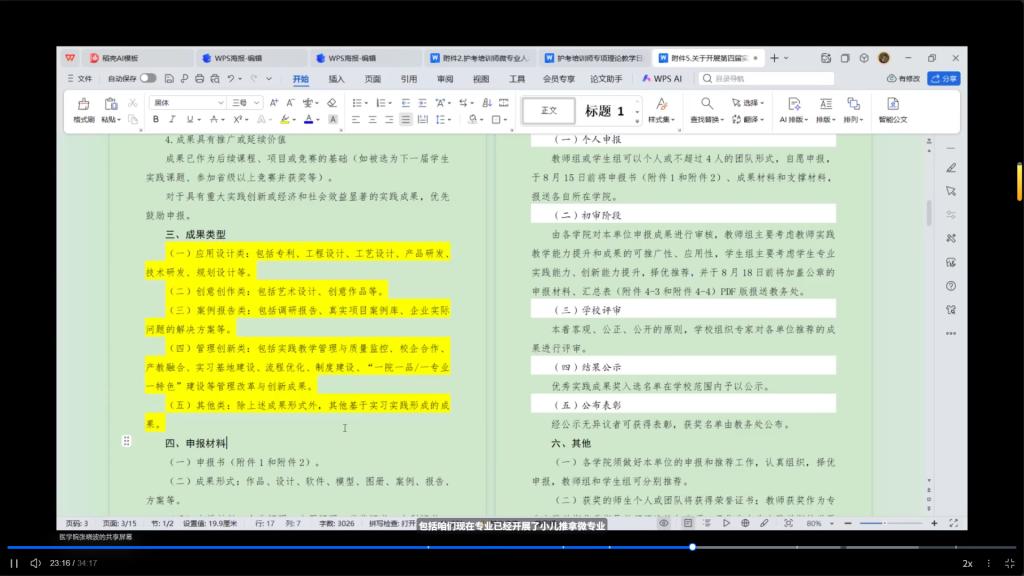Image resolution: width=1024 pixels, height=576 pixels.
Task: Open the 翻译 dropdown
Action: coord(748,120)
